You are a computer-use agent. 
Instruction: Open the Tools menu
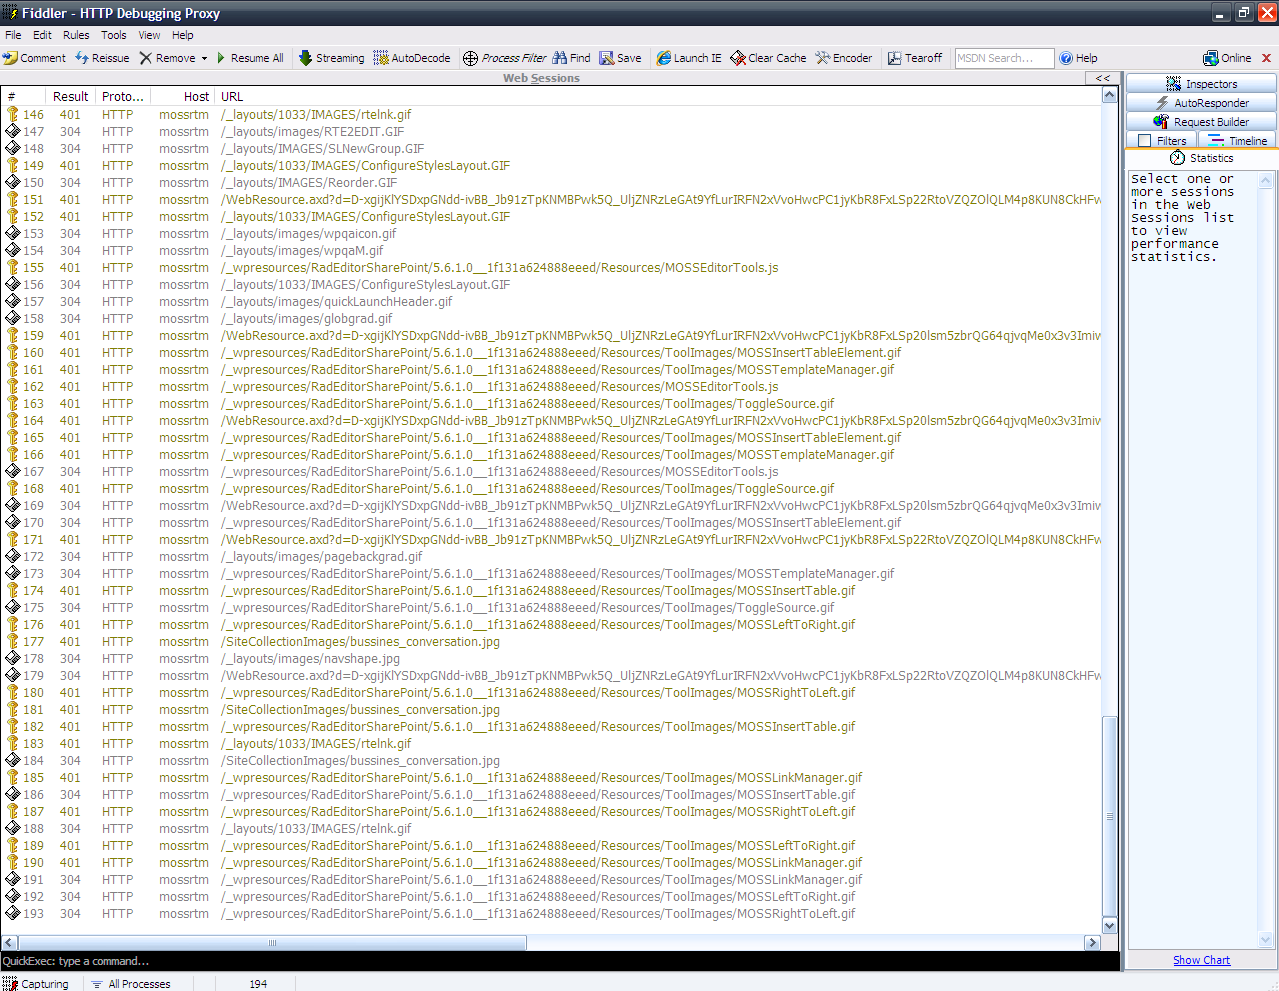pos(114,35)
